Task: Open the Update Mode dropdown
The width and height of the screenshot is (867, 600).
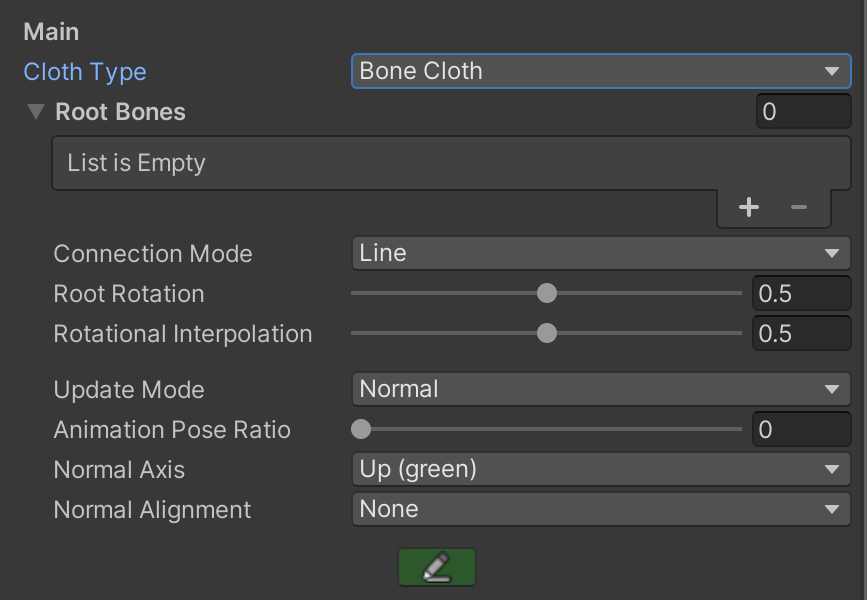Action: click(x=600, y=389)
